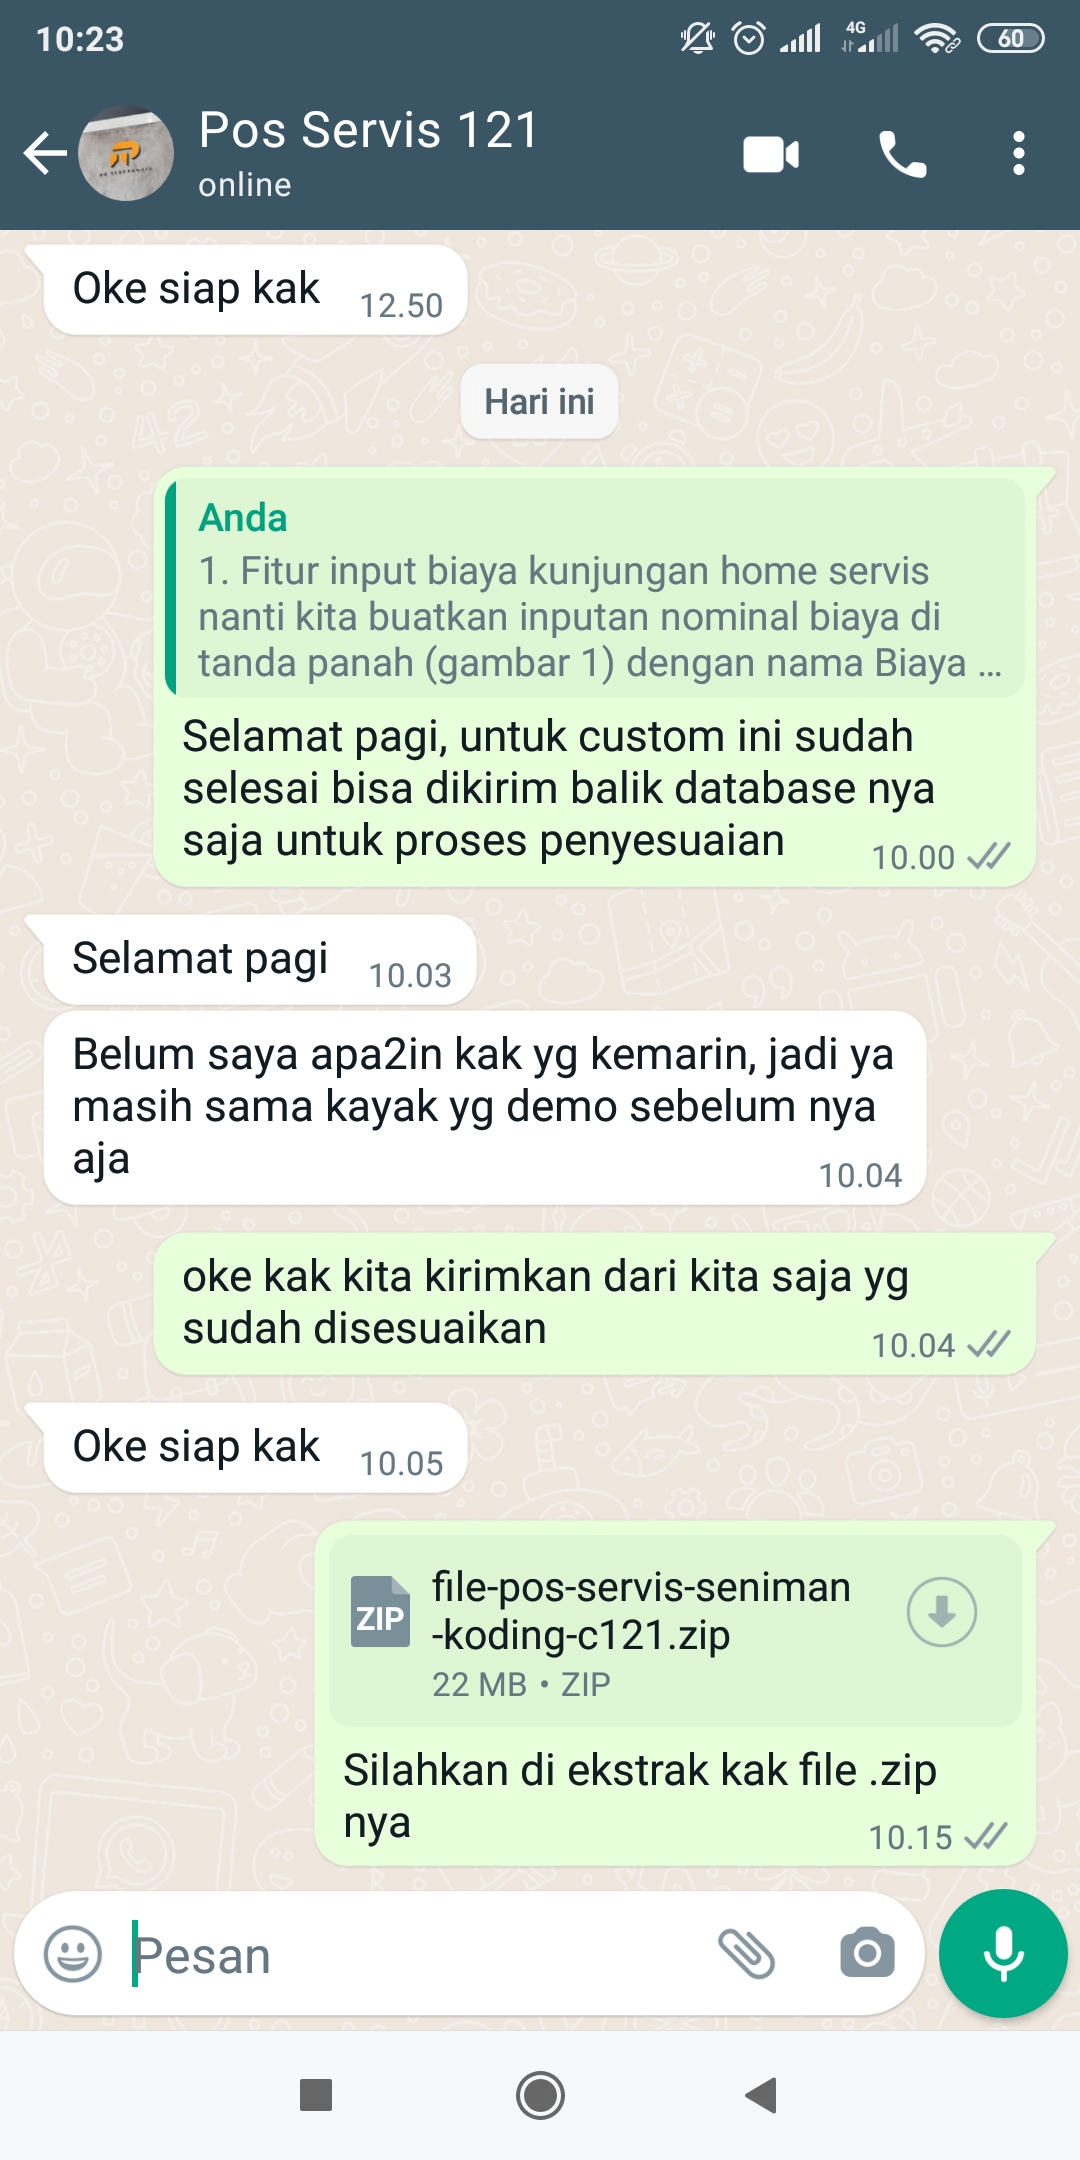
Task: Select the 'Oke siap kak' message at 10.05
Action: click(x=255, y=1448)
